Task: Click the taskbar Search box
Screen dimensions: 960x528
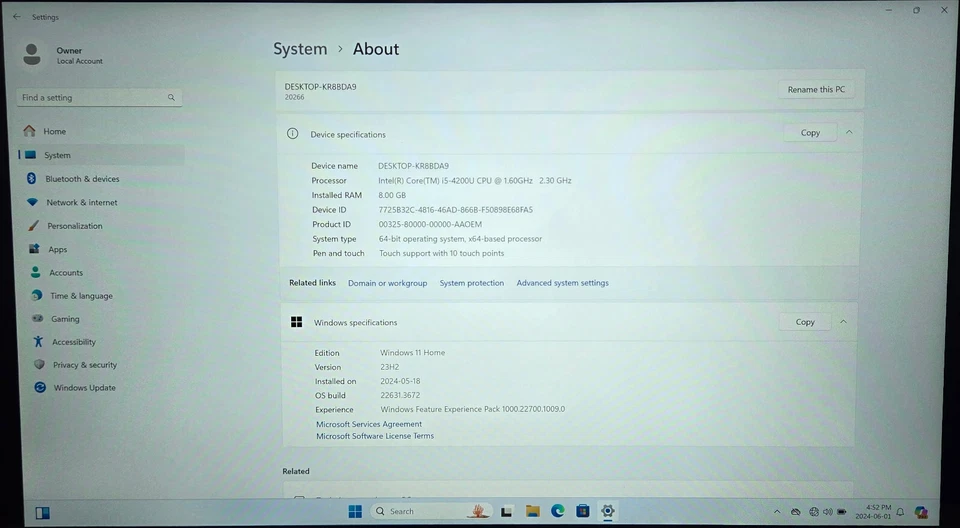Action: (x=432, y=511)
